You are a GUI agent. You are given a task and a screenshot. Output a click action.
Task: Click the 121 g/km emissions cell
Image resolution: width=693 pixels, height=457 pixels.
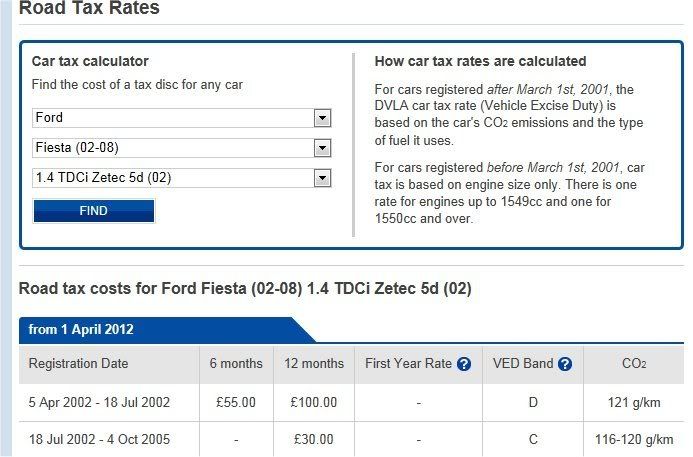coord(634,403)
